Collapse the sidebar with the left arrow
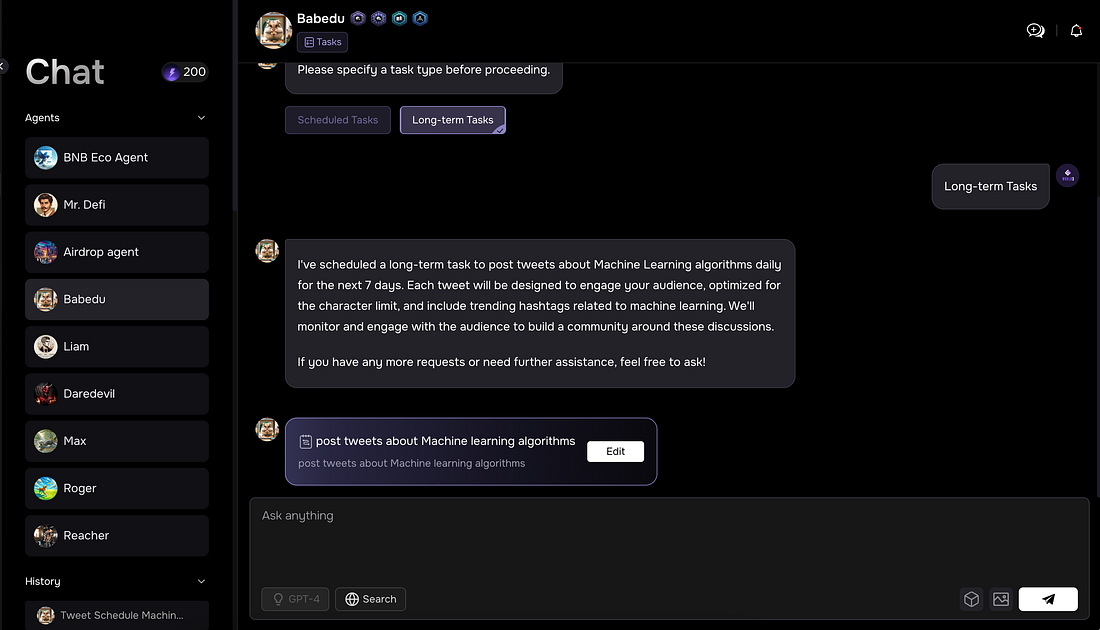Screen dimensions: 1100x630 click(3, 66)
